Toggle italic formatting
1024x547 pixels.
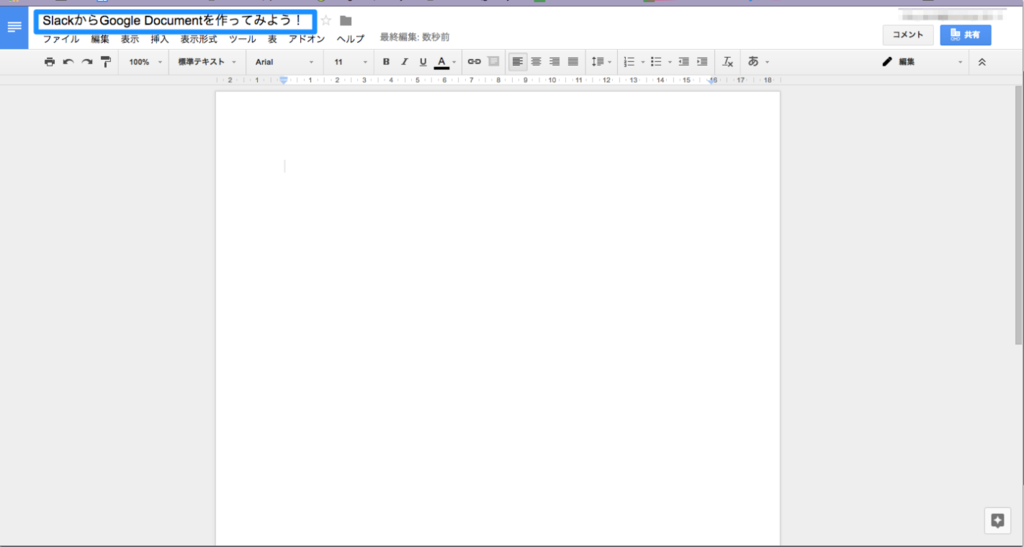tap(404, 62)
